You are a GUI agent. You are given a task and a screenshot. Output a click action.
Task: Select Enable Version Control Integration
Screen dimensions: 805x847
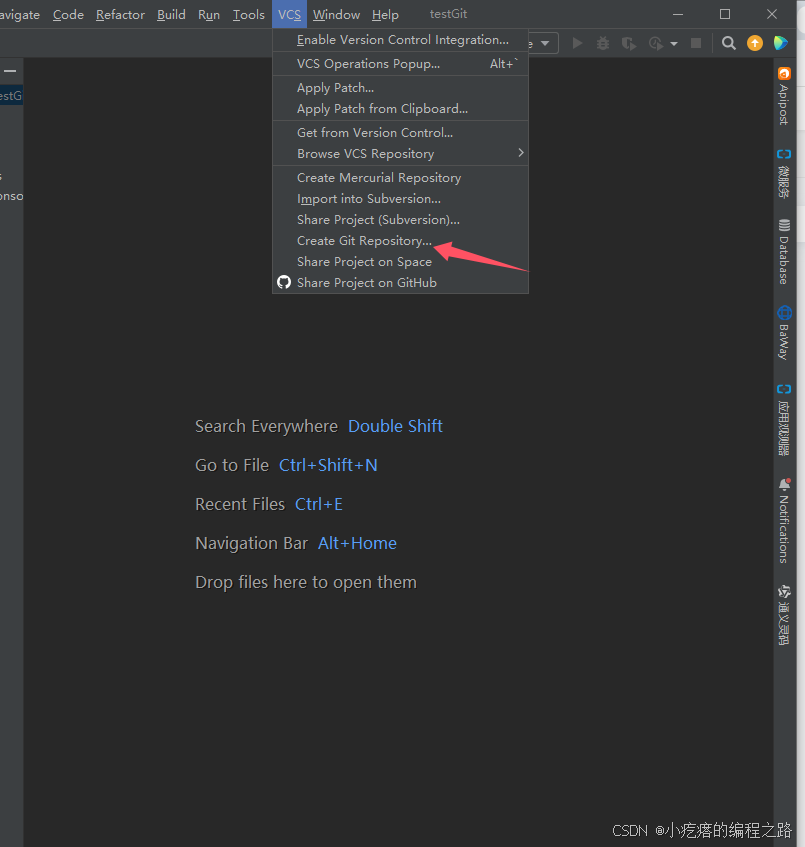point(400,40)
